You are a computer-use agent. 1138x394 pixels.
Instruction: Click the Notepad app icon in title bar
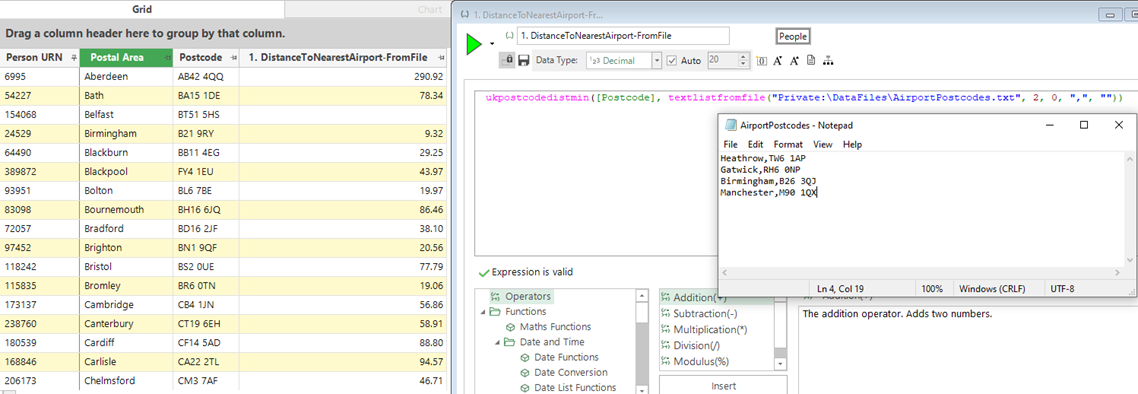731,126
